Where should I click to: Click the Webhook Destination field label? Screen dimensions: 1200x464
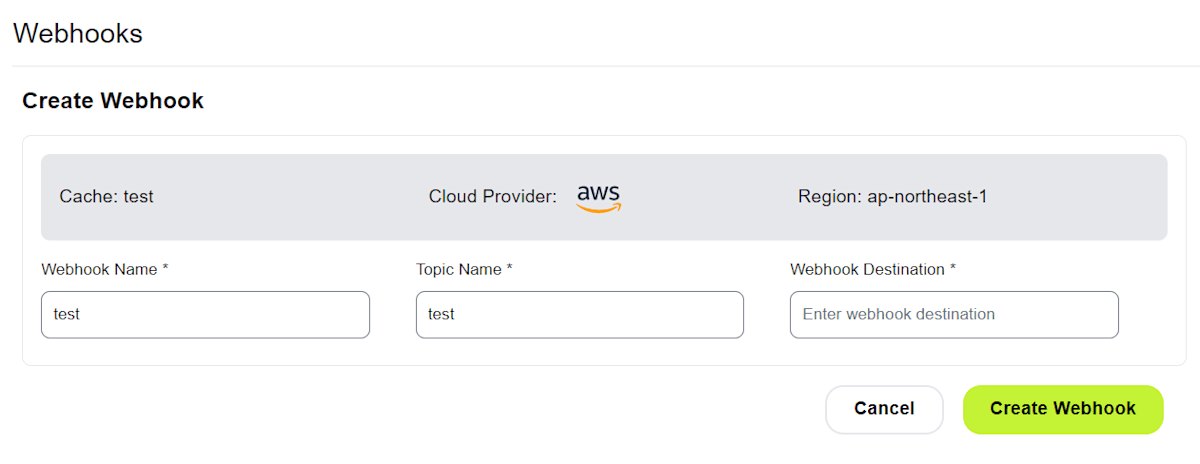point(867,269)
